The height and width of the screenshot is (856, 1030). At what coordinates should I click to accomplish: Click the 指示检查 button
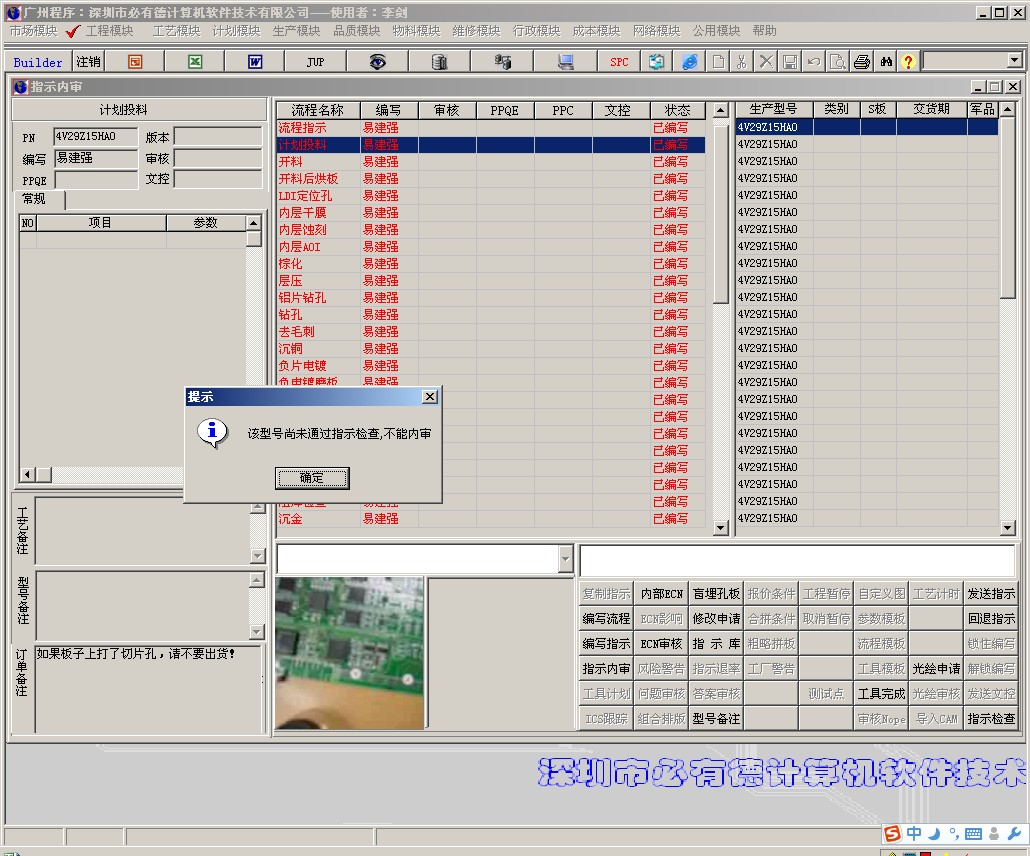click(x=990, y=718)
